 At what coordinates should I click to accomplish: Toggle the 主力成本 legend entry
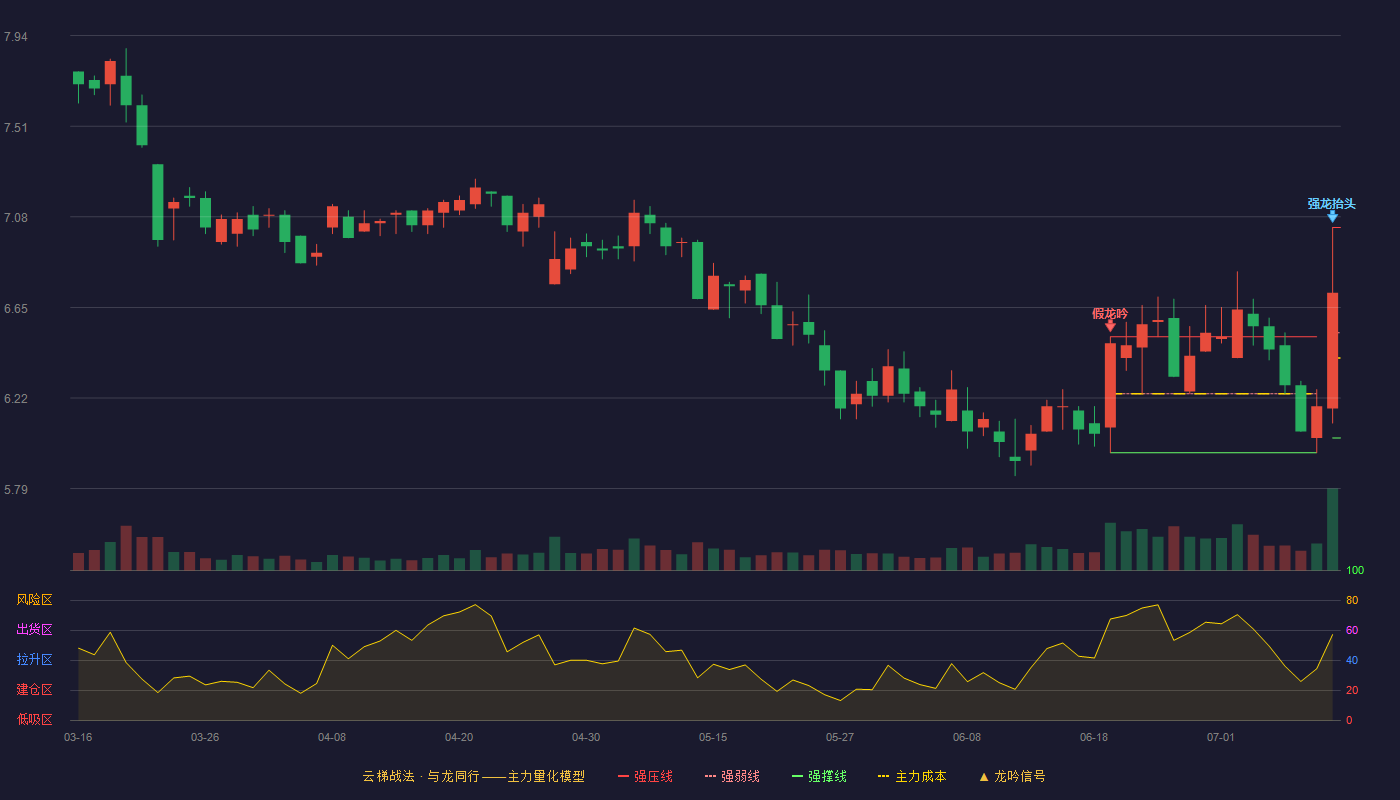(912, 776)
